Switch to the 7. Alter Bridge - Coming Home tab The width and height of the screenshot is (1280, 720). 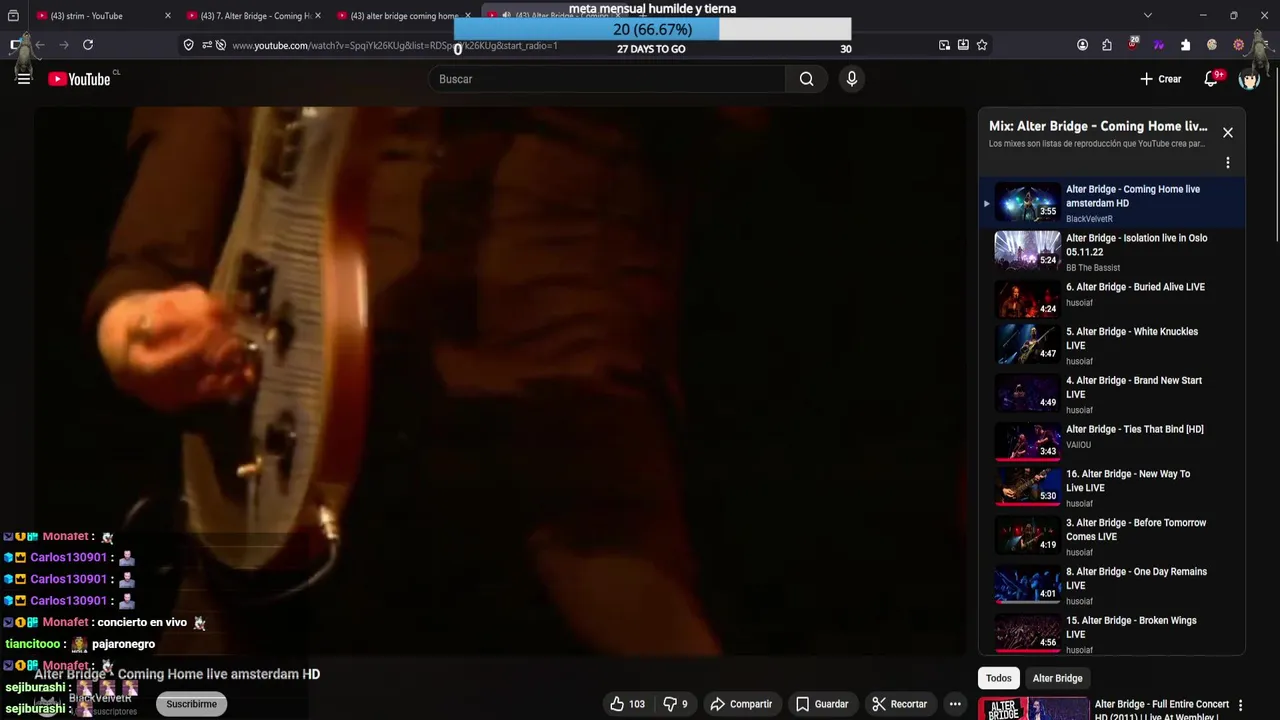pyautogui.click(x=255, y=16)
